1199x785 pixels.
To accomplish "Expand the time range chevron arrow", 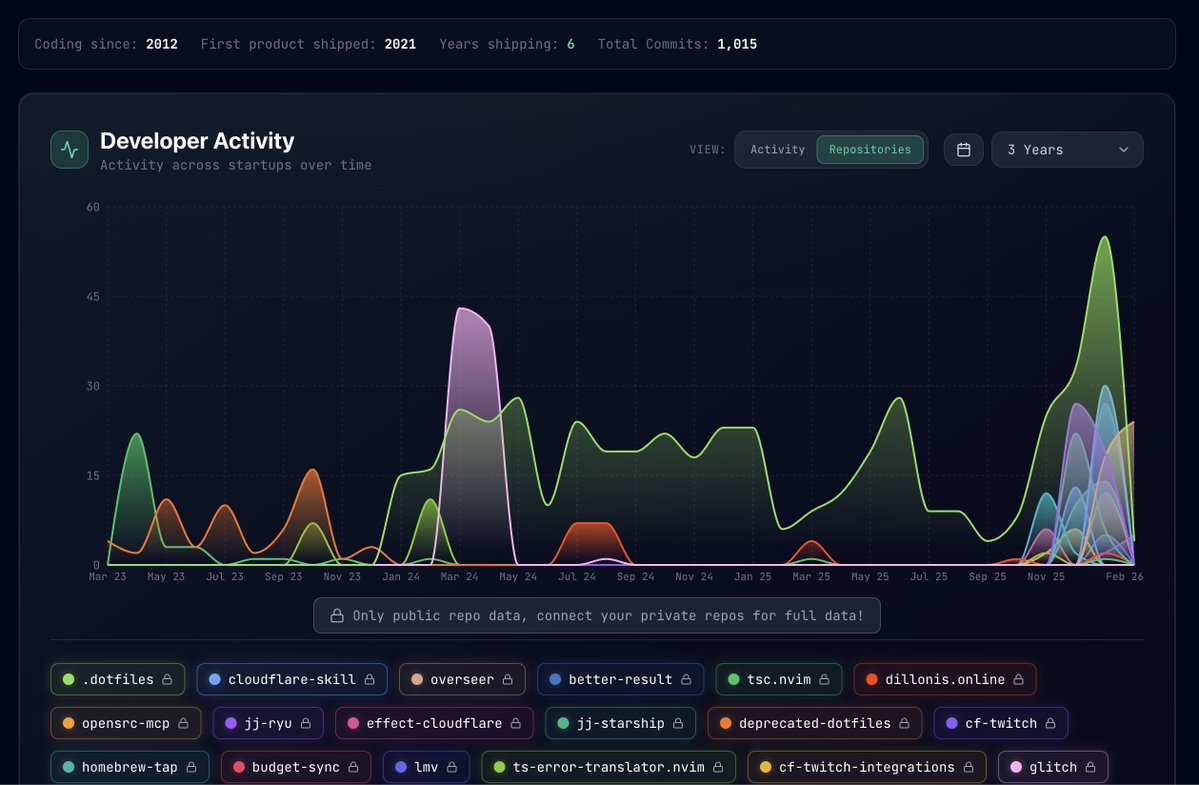I will click(x=1123, y=150).
